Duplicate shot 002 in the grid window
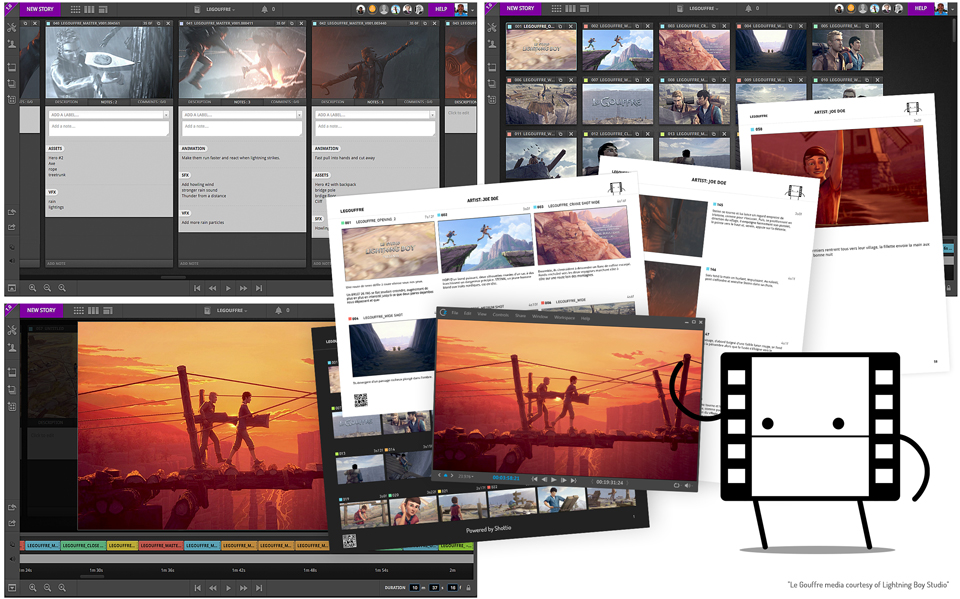This screenshot has width=960, height=599. click(637, 26)
